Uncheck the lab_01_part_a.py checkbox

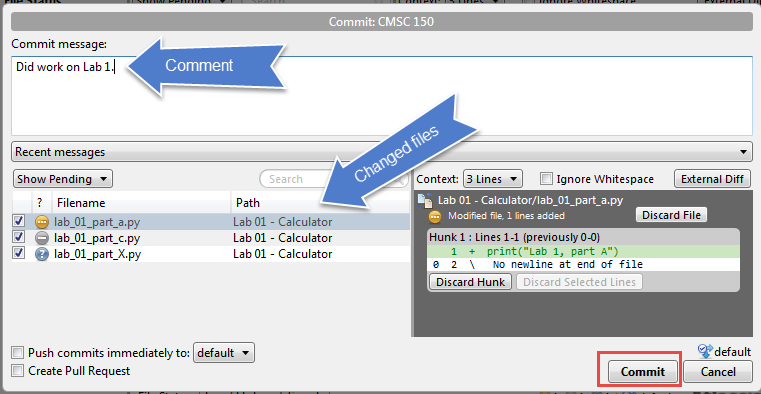[18, 221]
